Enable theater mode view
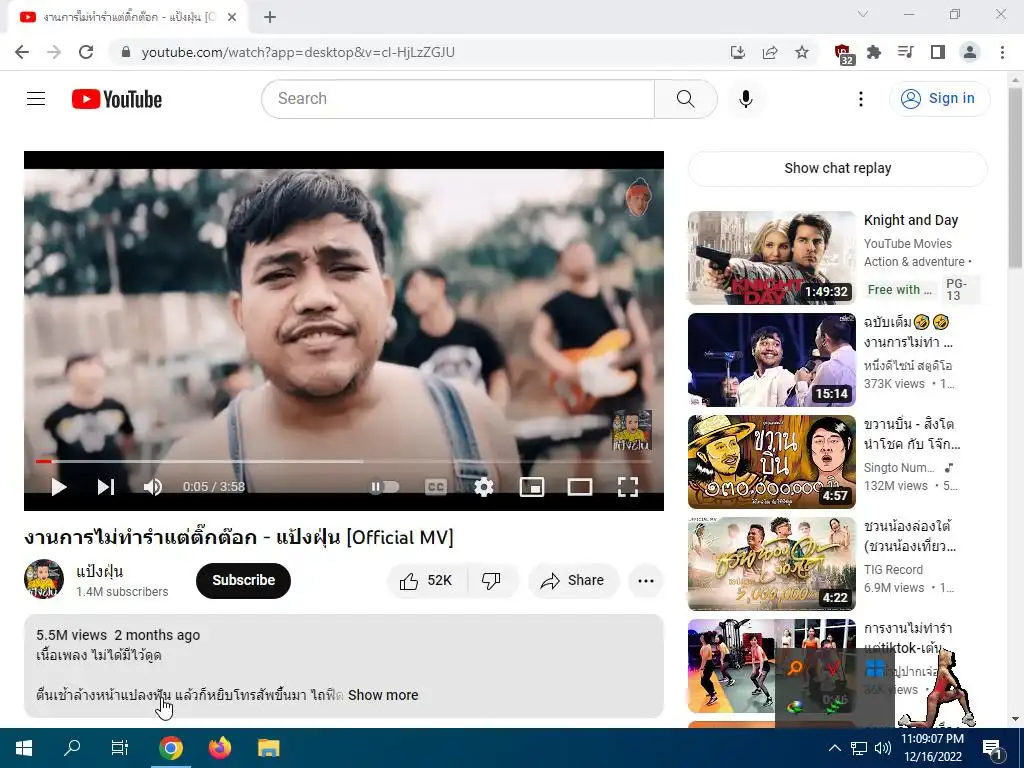This screenshot has height=768, width=1024. (580, 487)
